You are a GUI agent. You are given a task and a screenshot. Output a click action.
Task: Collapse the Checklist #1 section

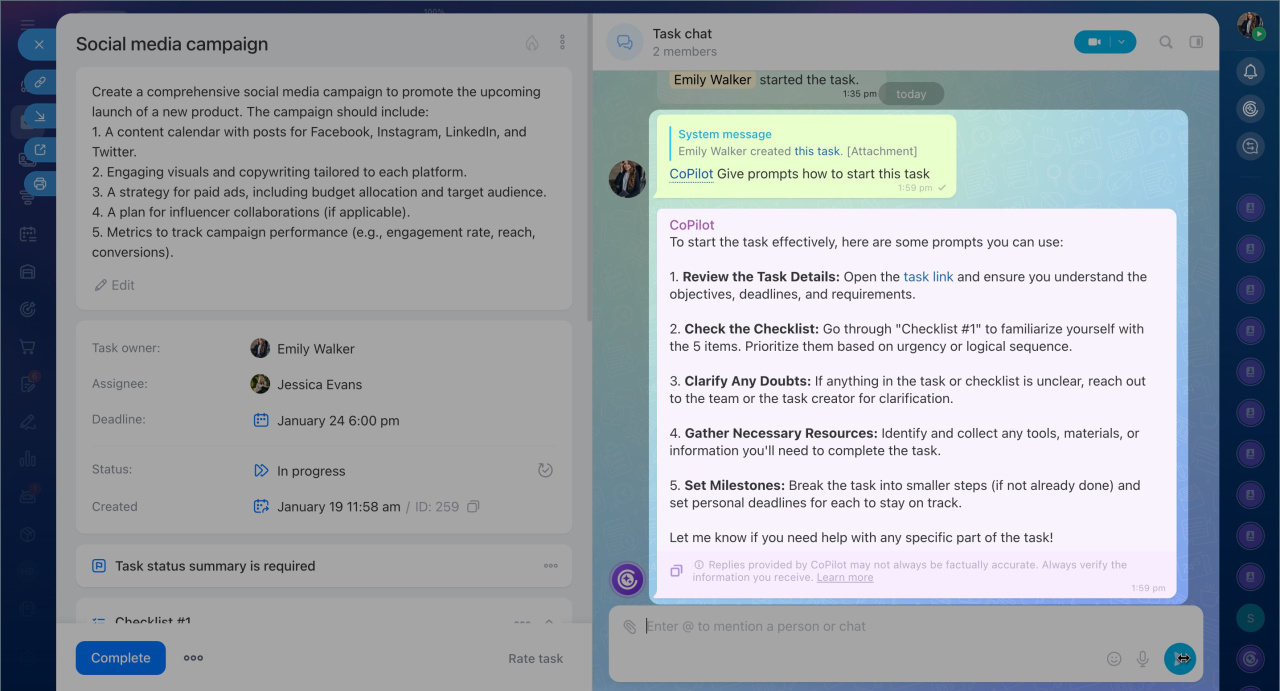[x=549, y=622]
